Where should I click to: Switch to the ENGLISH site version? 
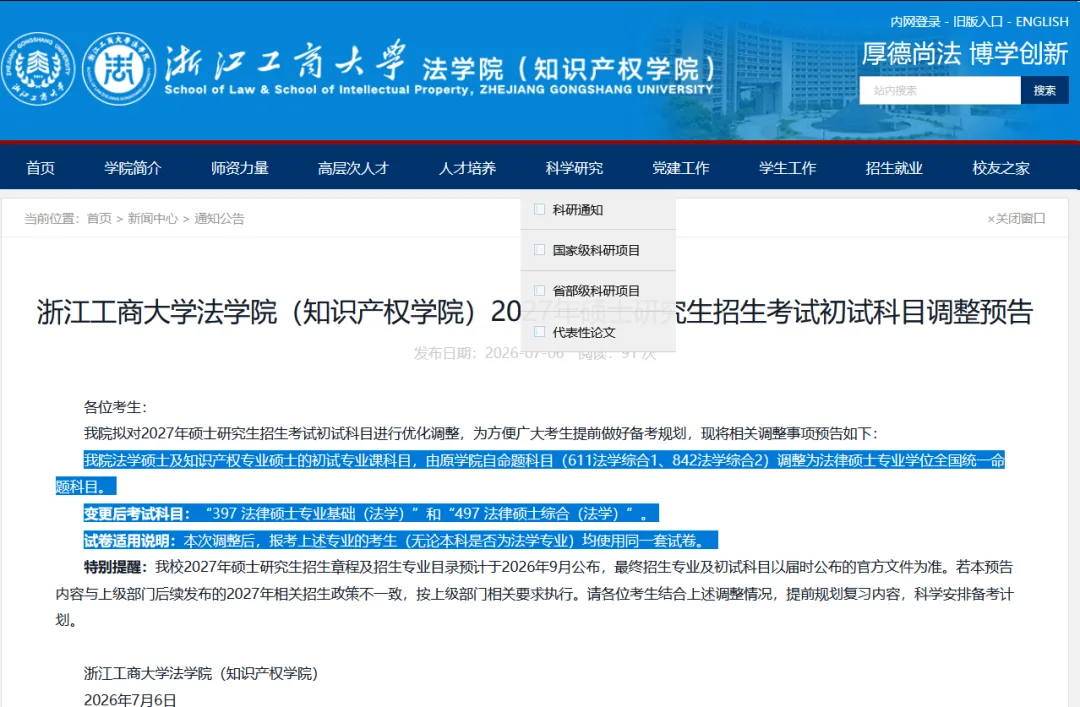click(x=1042, y=21)
